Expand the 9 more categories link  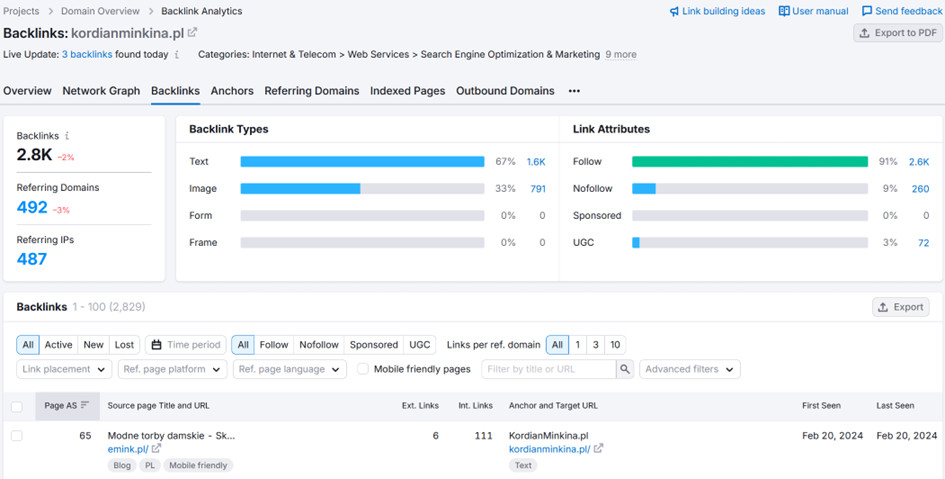pyautogui.click(x=621, y=54)
